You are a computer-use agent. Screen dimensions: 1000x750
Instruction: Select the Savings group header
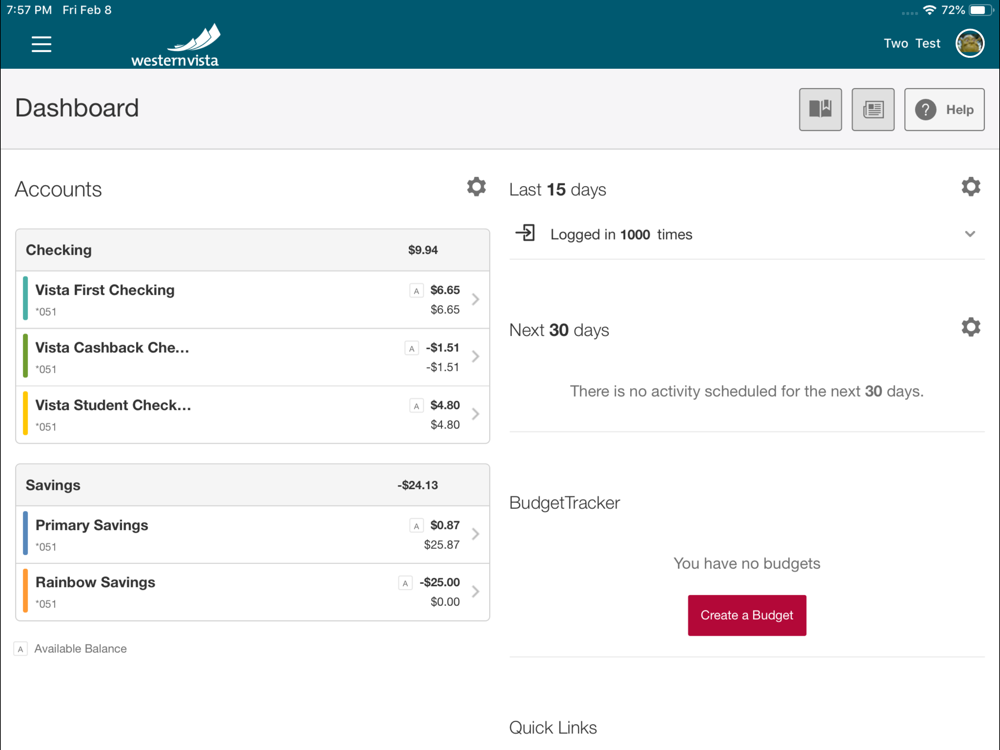click(252, 485)
